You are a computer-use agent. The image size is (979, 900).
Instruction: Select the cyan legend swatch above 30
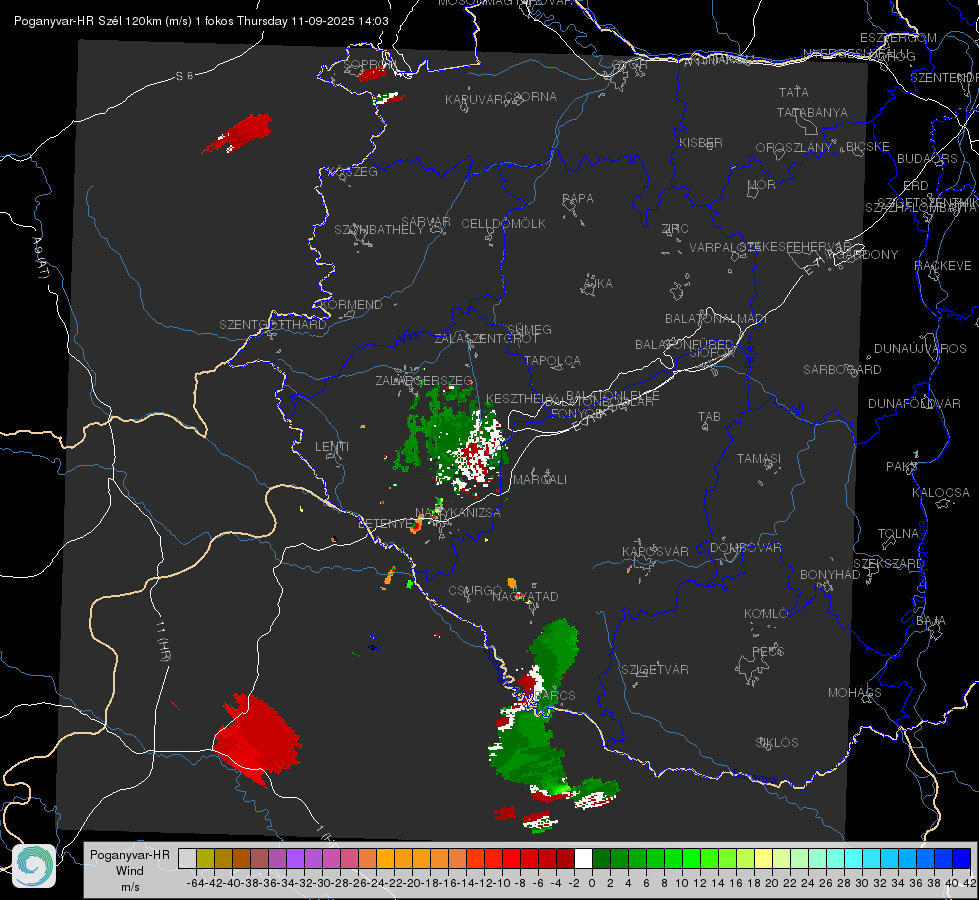tap(872, 858)
